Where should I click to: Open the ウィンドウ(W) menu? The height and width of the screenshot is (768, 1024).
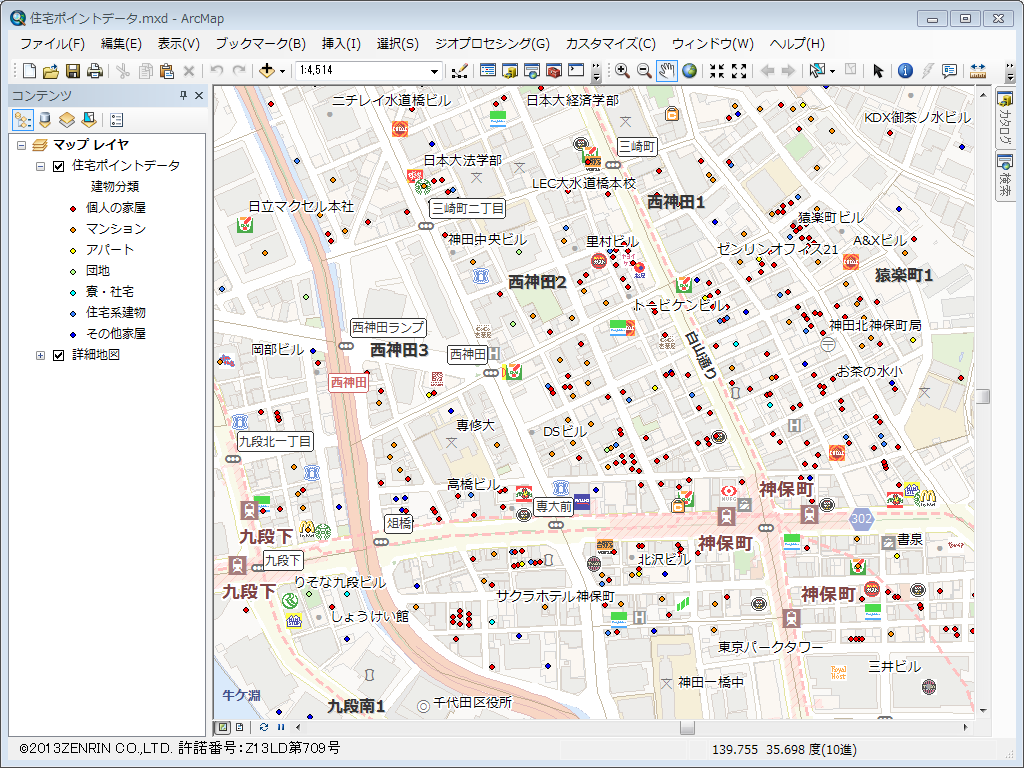[x=712, y=44]
